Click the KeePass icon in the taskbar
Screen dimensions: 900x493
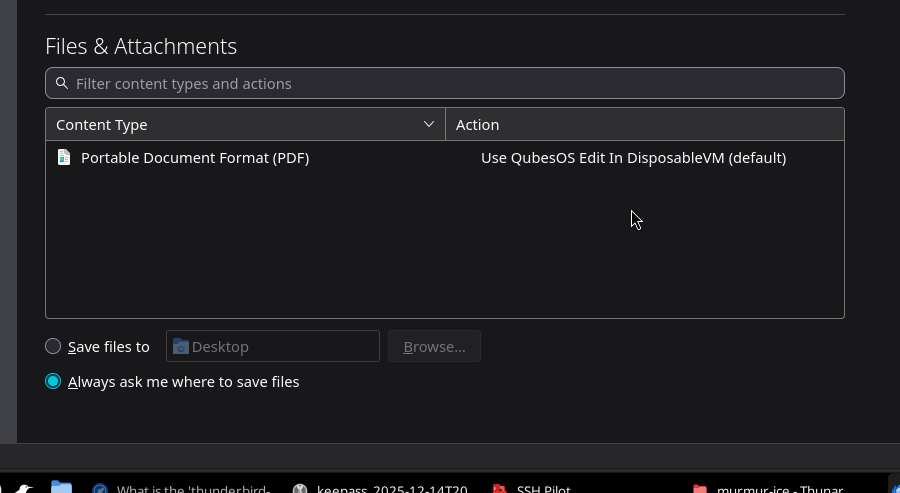(x=299, y=489)
